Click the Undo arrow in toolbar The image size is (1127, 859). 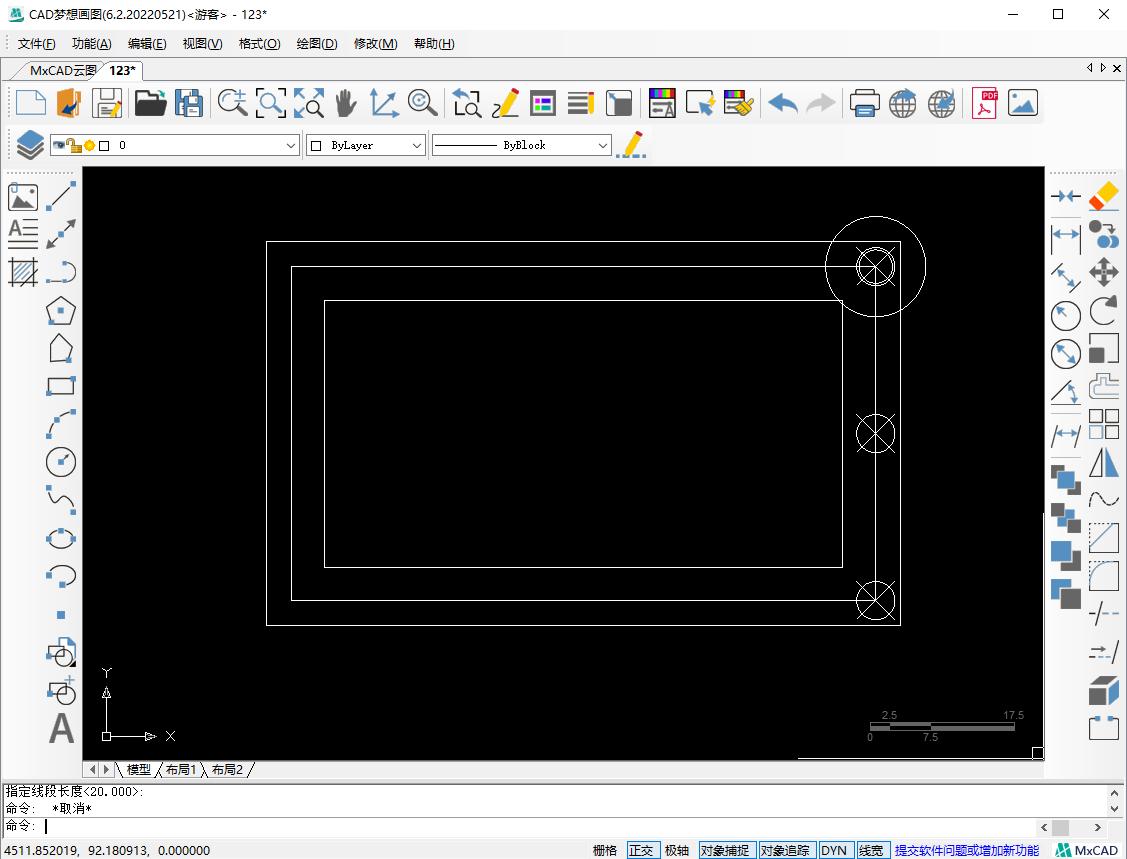point(783,103)
